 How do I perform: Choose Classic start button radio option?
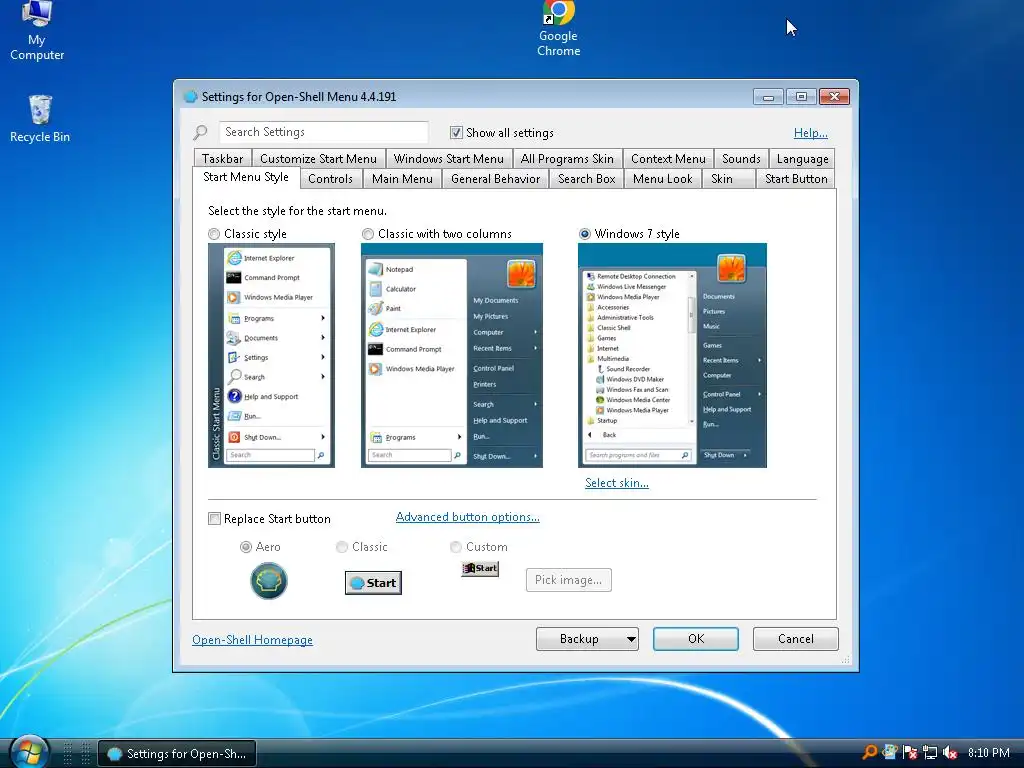(x=342, y=547)
